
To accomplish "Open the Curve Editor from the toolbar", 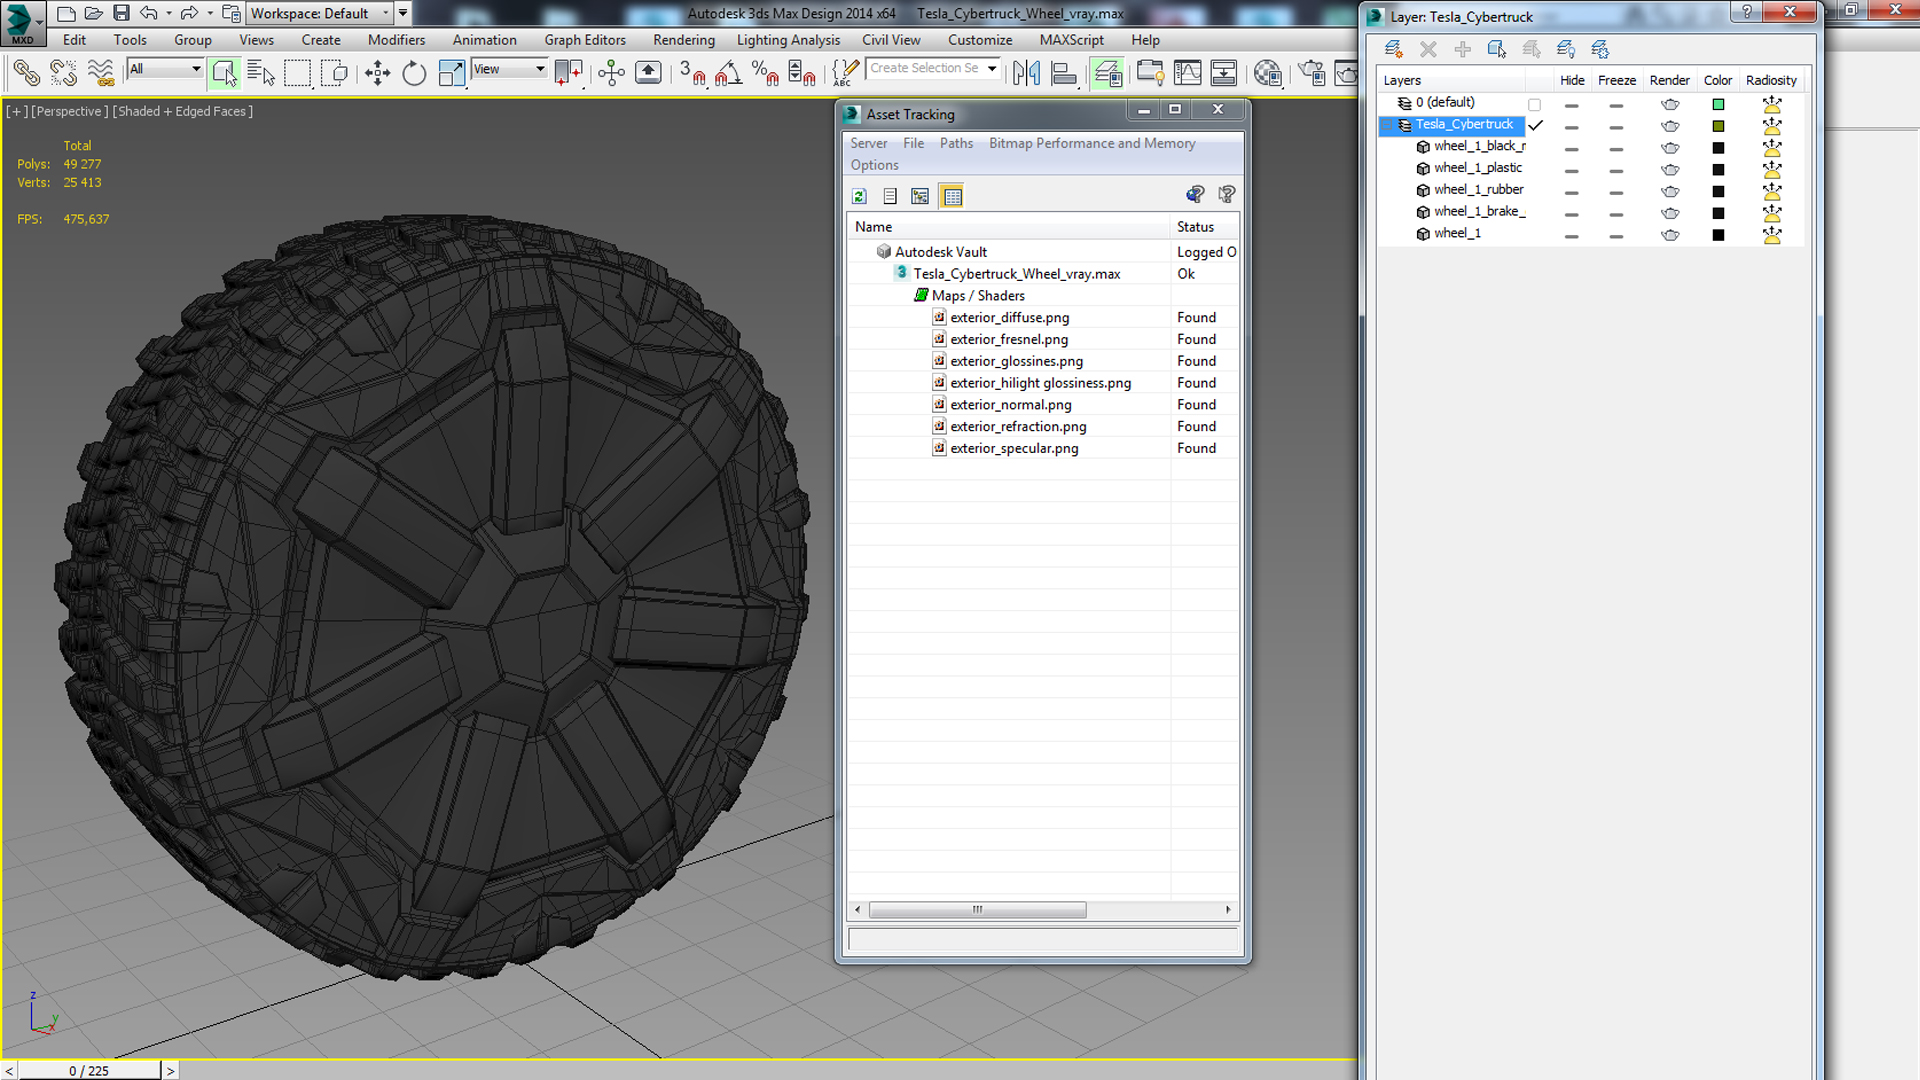I will pos(1187,73).
